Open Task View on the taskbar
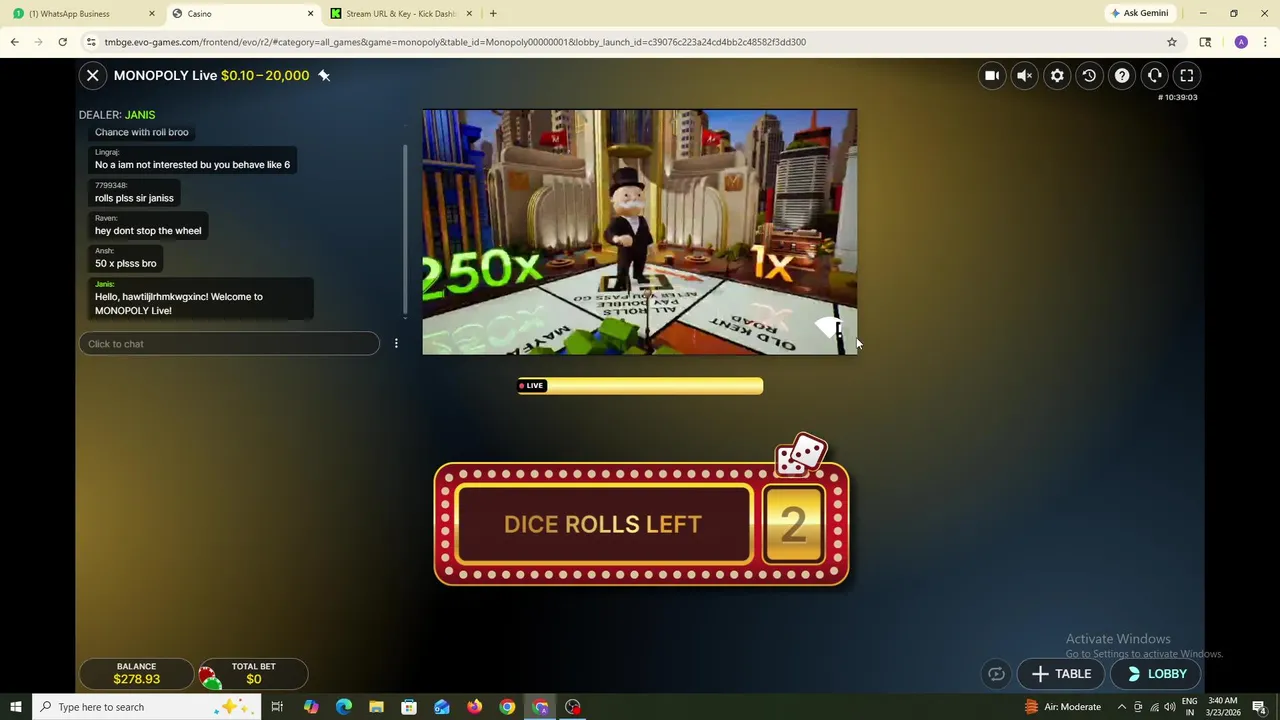The width and height of the screenshot is (1280, 720). coord(277,707)
